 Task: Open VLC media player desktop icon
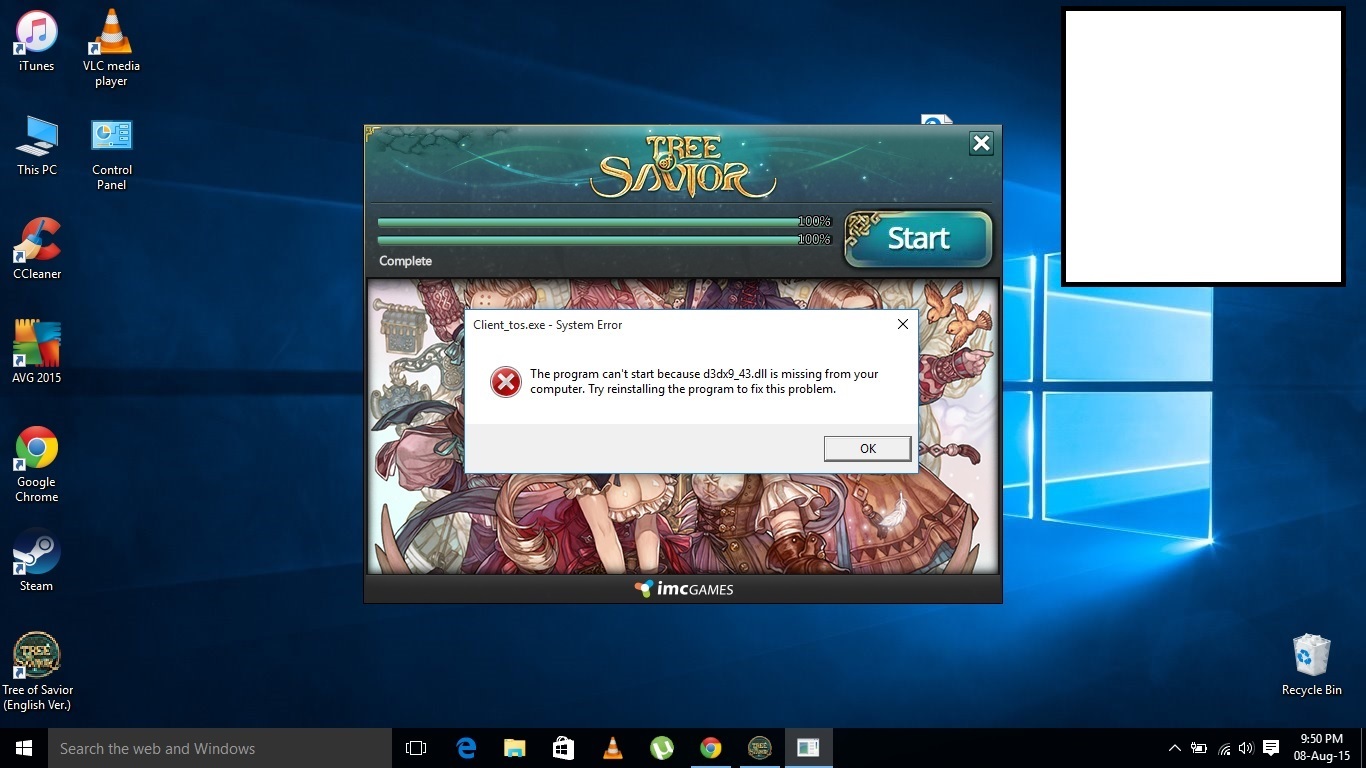(111, 46)
